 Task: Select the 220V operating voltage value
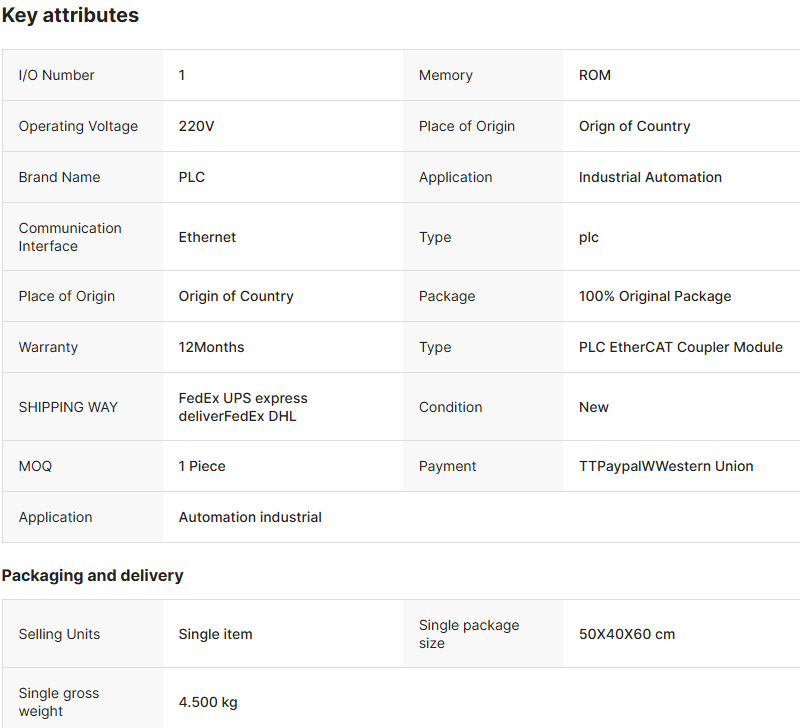pos(196,126)
